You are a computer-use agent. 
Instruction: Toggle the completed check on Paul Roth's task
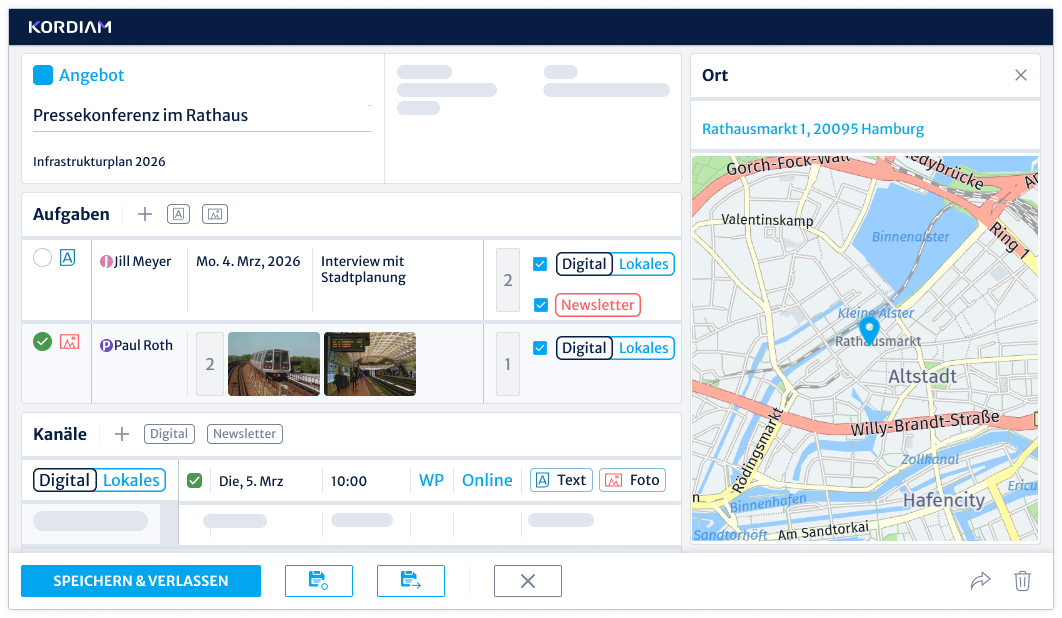tap(43, 342)
